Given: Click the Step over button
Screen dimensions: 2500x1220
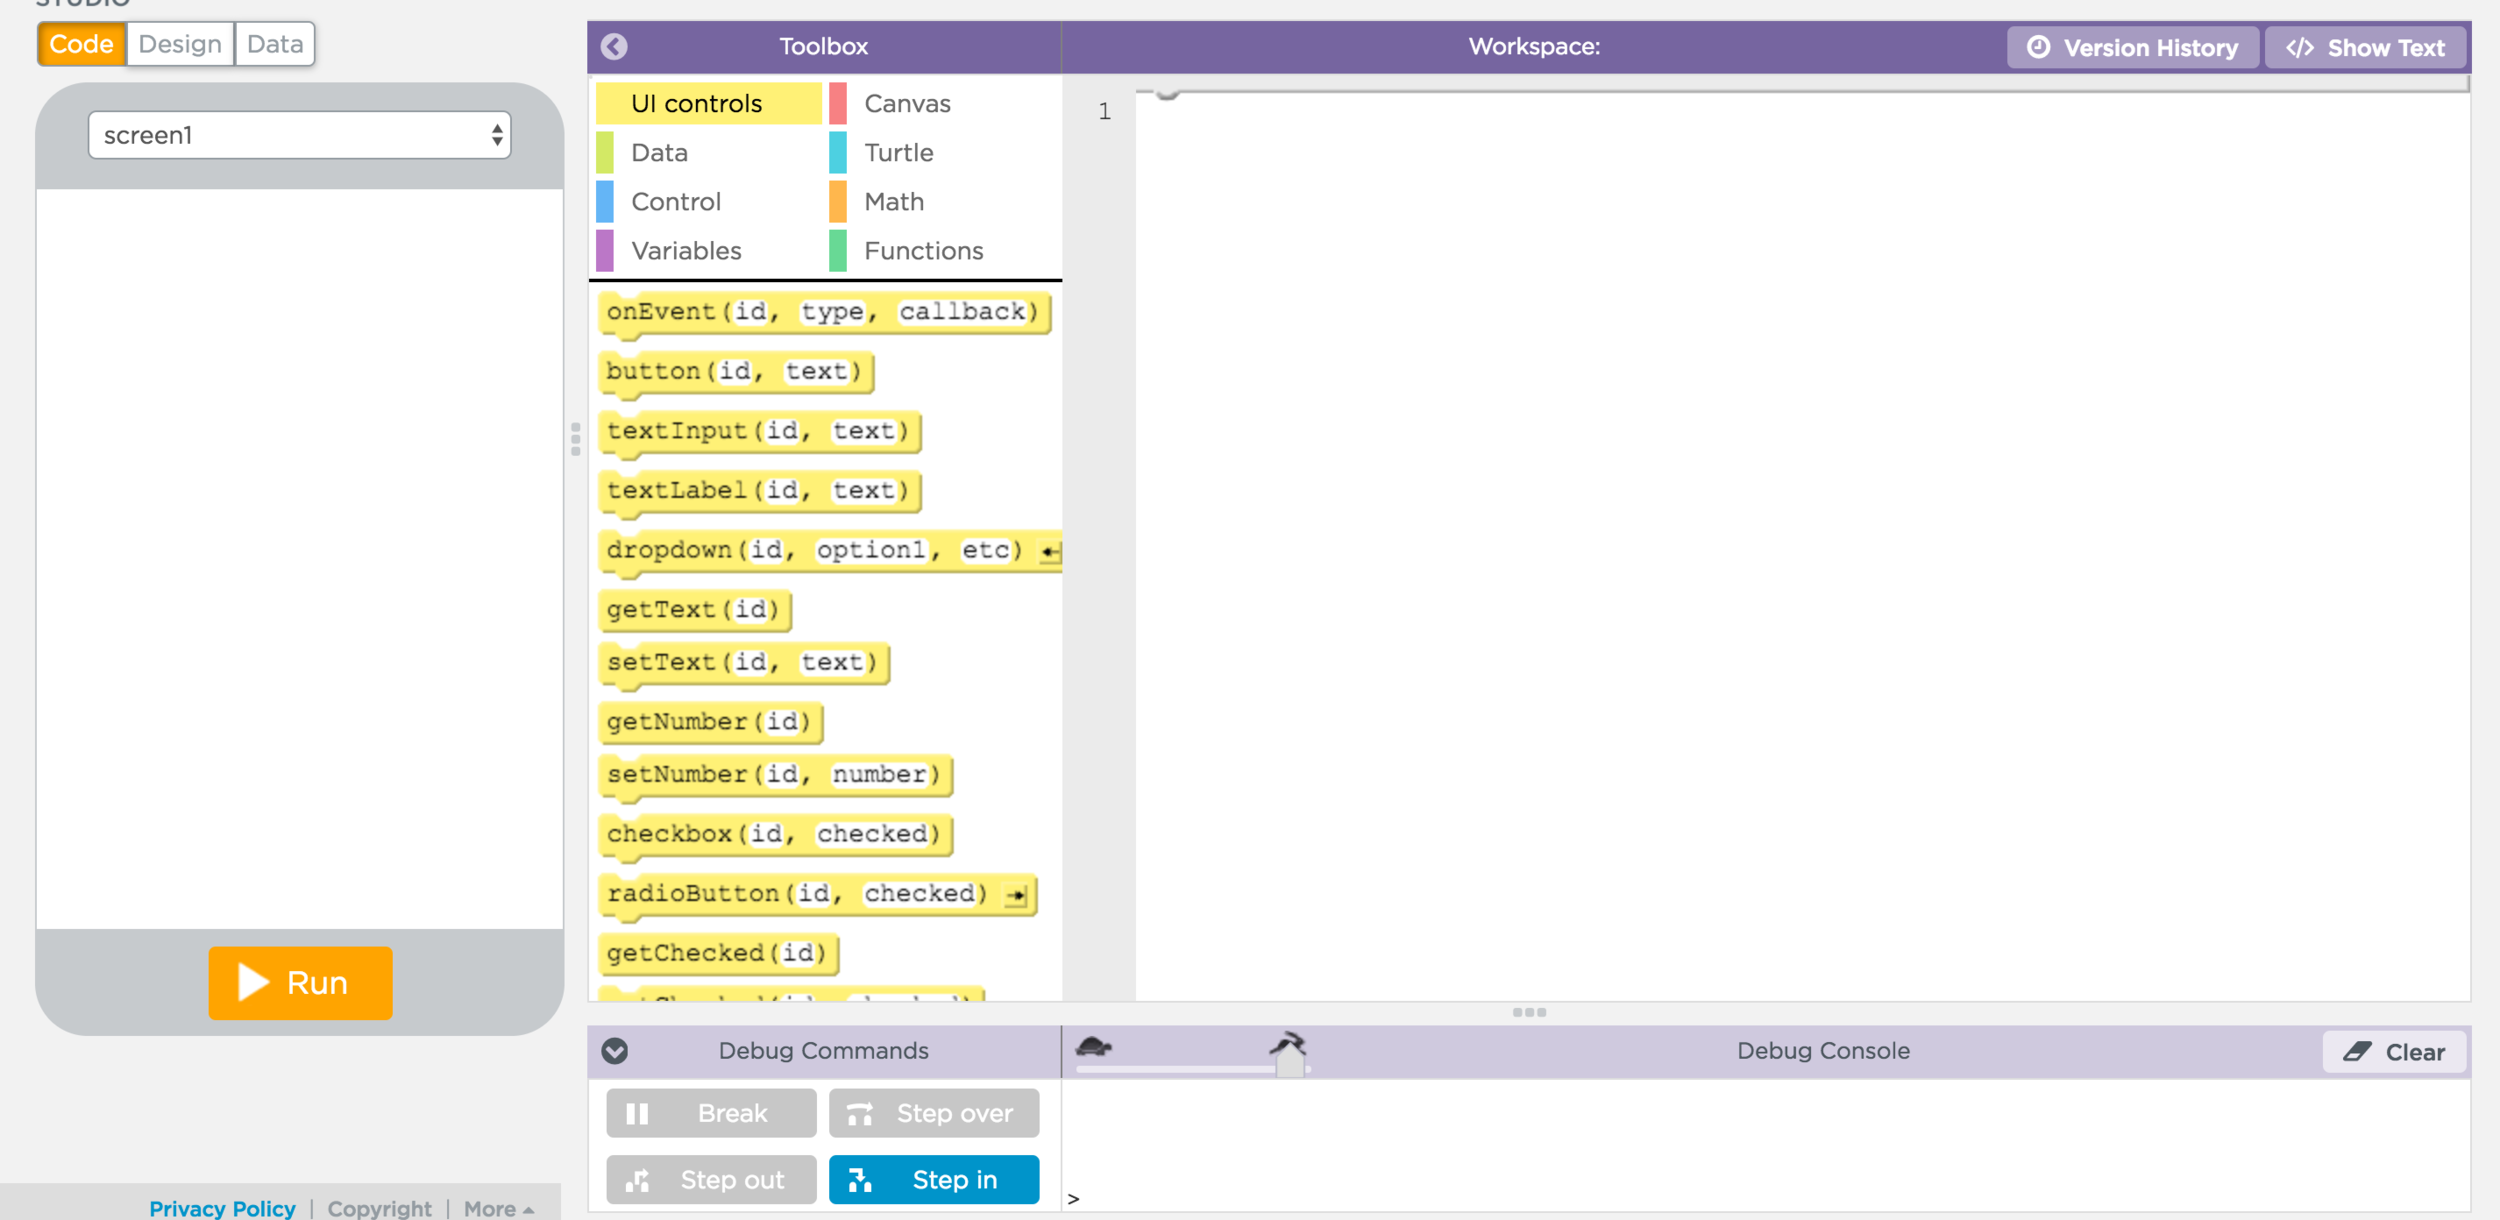Looking at the screenshot, I should click(933, 1113).
